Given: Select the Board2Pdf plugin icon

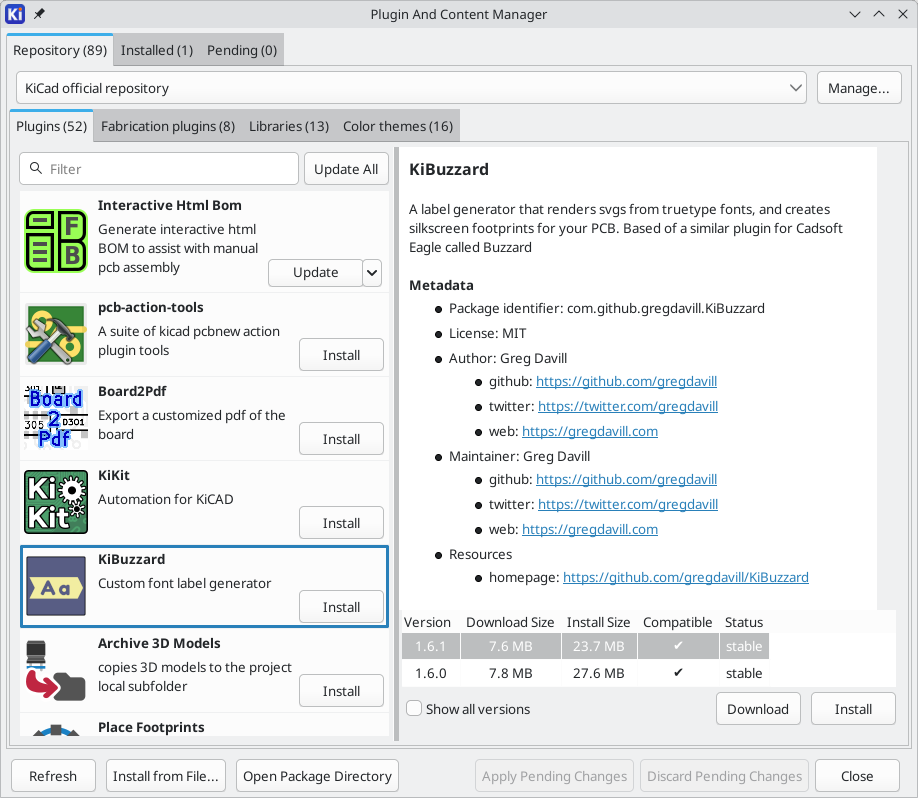Looking at the screenshot, I should coord(55,418).
